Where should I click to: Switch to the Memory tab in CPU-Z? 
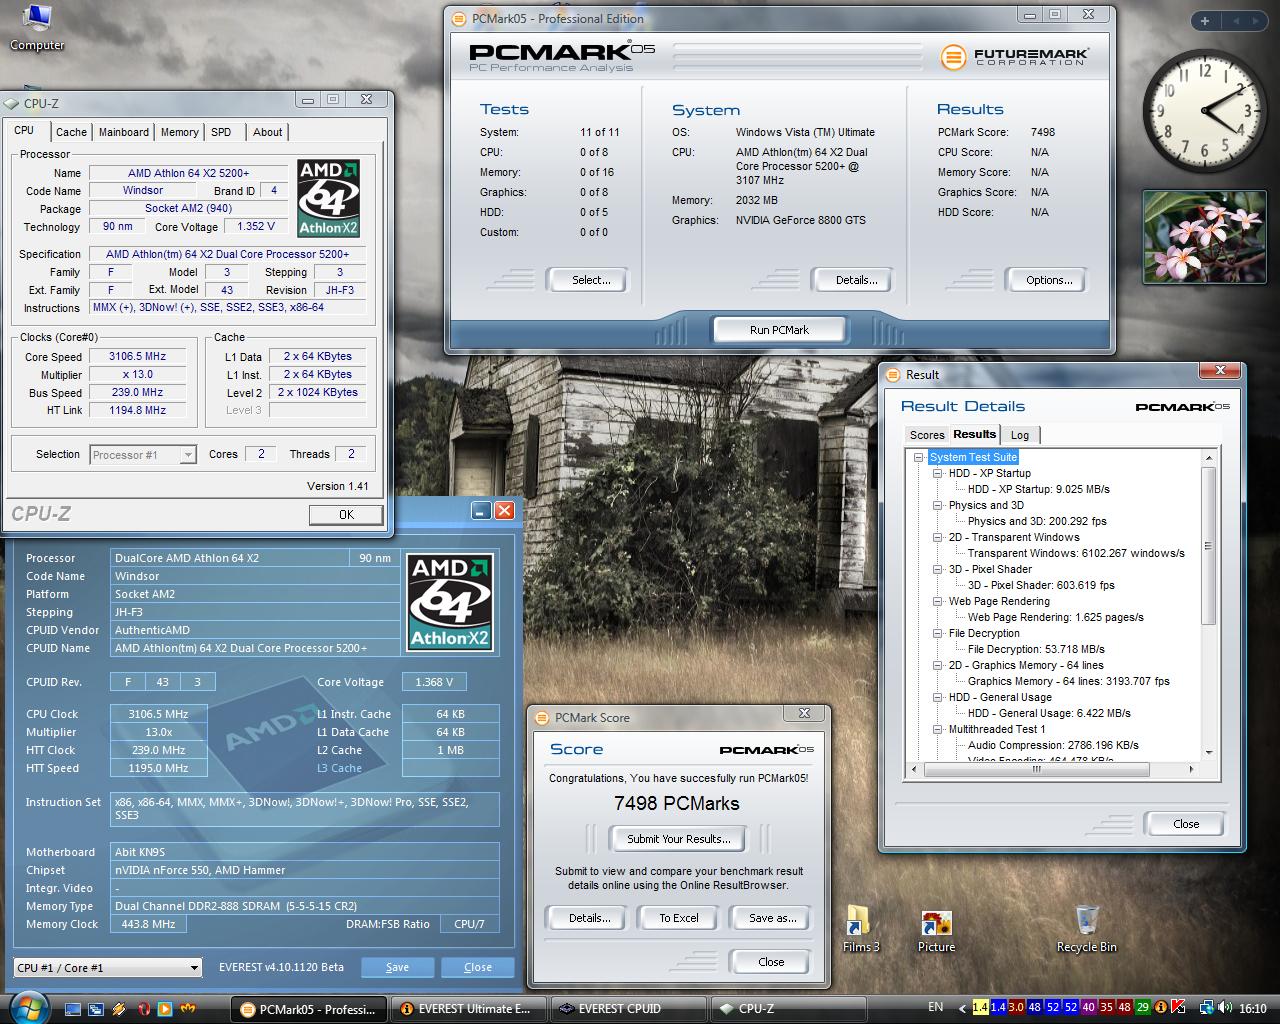tap(179, 132)
